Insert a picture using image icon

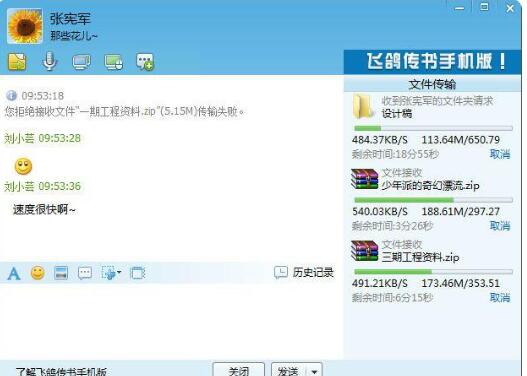pyautogui.click(x=61, y=273)
